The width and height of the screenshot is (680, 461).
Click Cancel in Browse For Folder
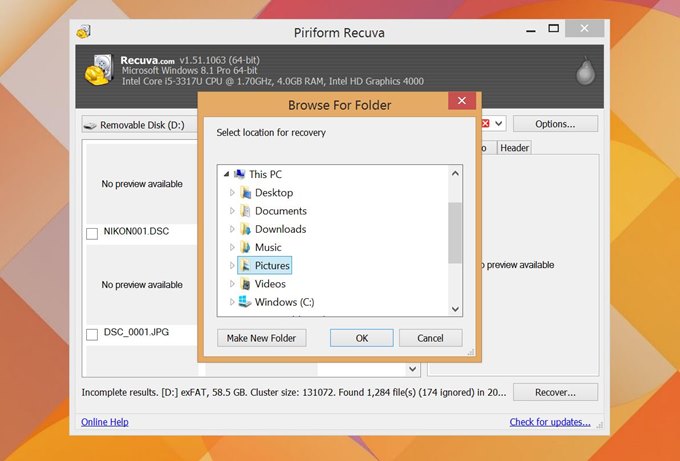point(430,338)
